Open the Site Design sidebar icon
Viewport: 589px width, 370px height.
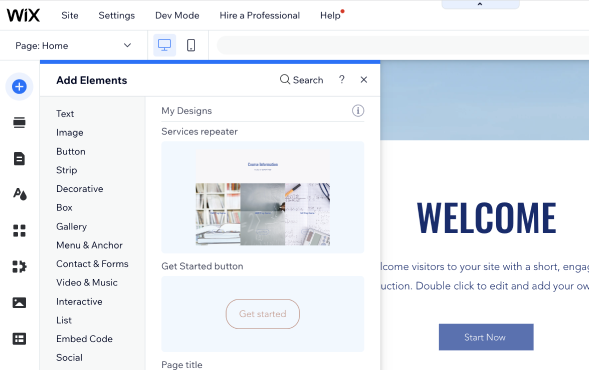(20, 194)
